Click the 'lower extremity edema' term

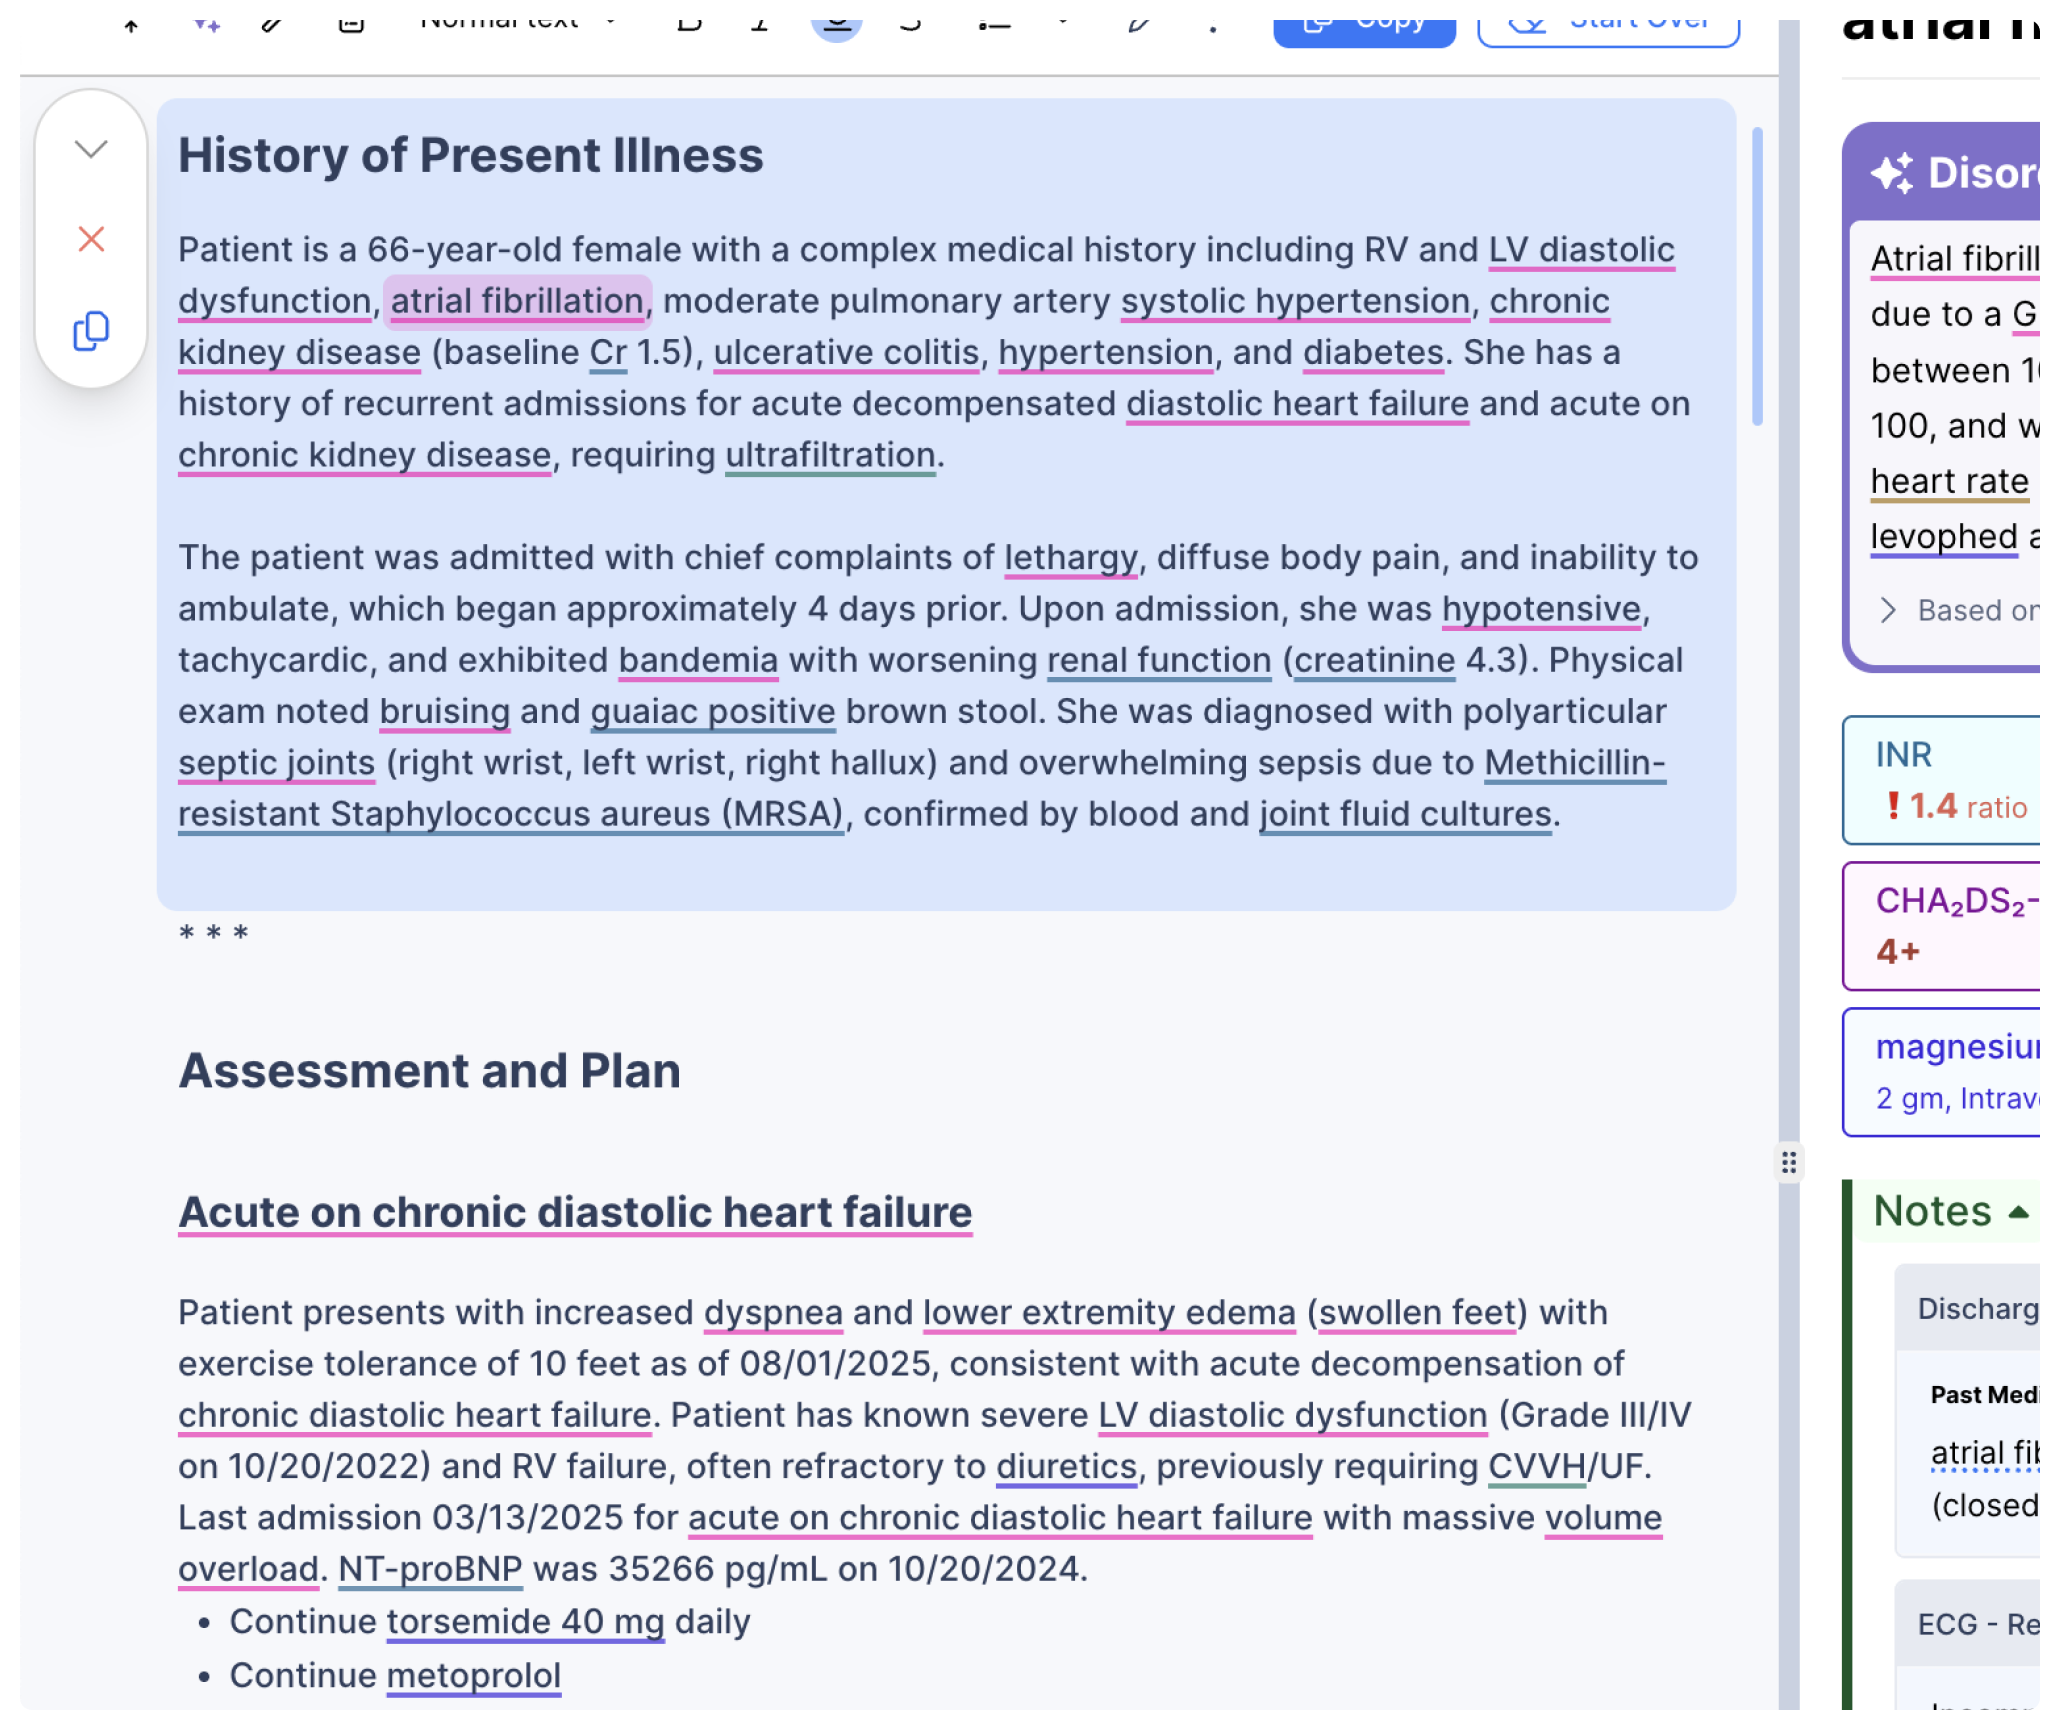pos(1109,1313)
